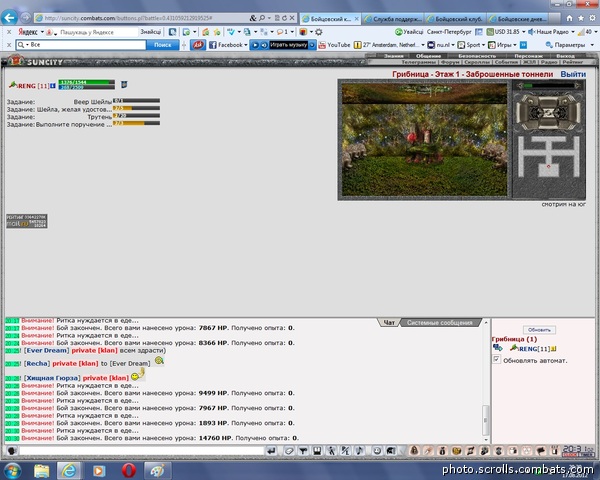Open the Персонаж menu

(528, 56)
